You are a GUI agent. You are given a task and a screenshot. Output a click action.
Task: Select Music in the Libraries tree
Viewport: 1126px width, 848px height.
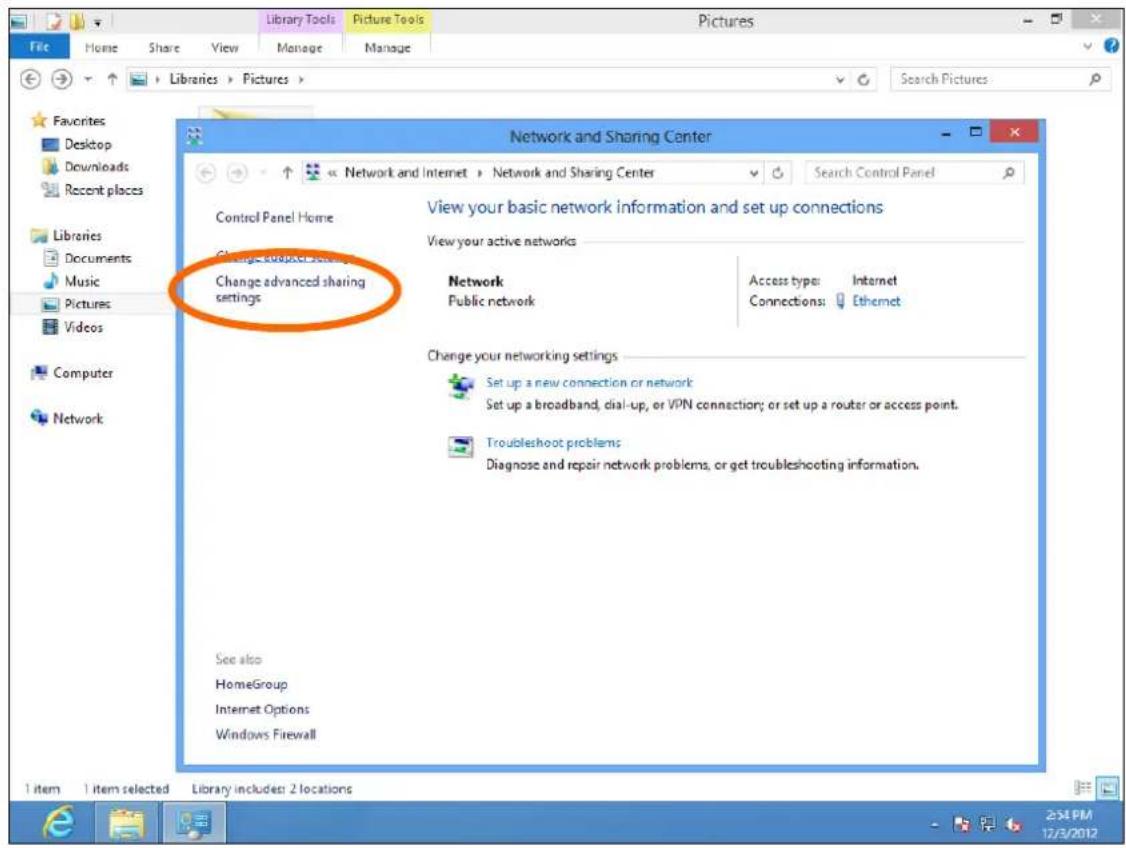82,281
